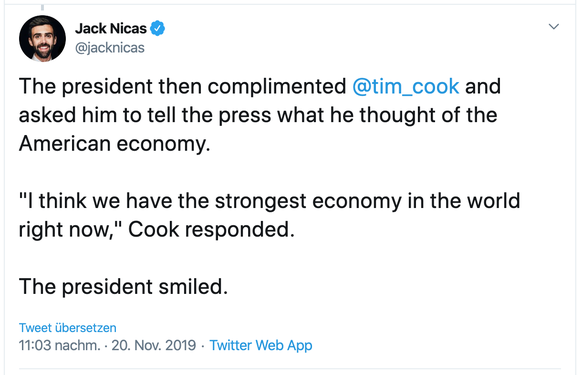Viewport: 582px width, 375px height.
Task: Click Tweet übersetzen to translate
Action: point(68,328)
